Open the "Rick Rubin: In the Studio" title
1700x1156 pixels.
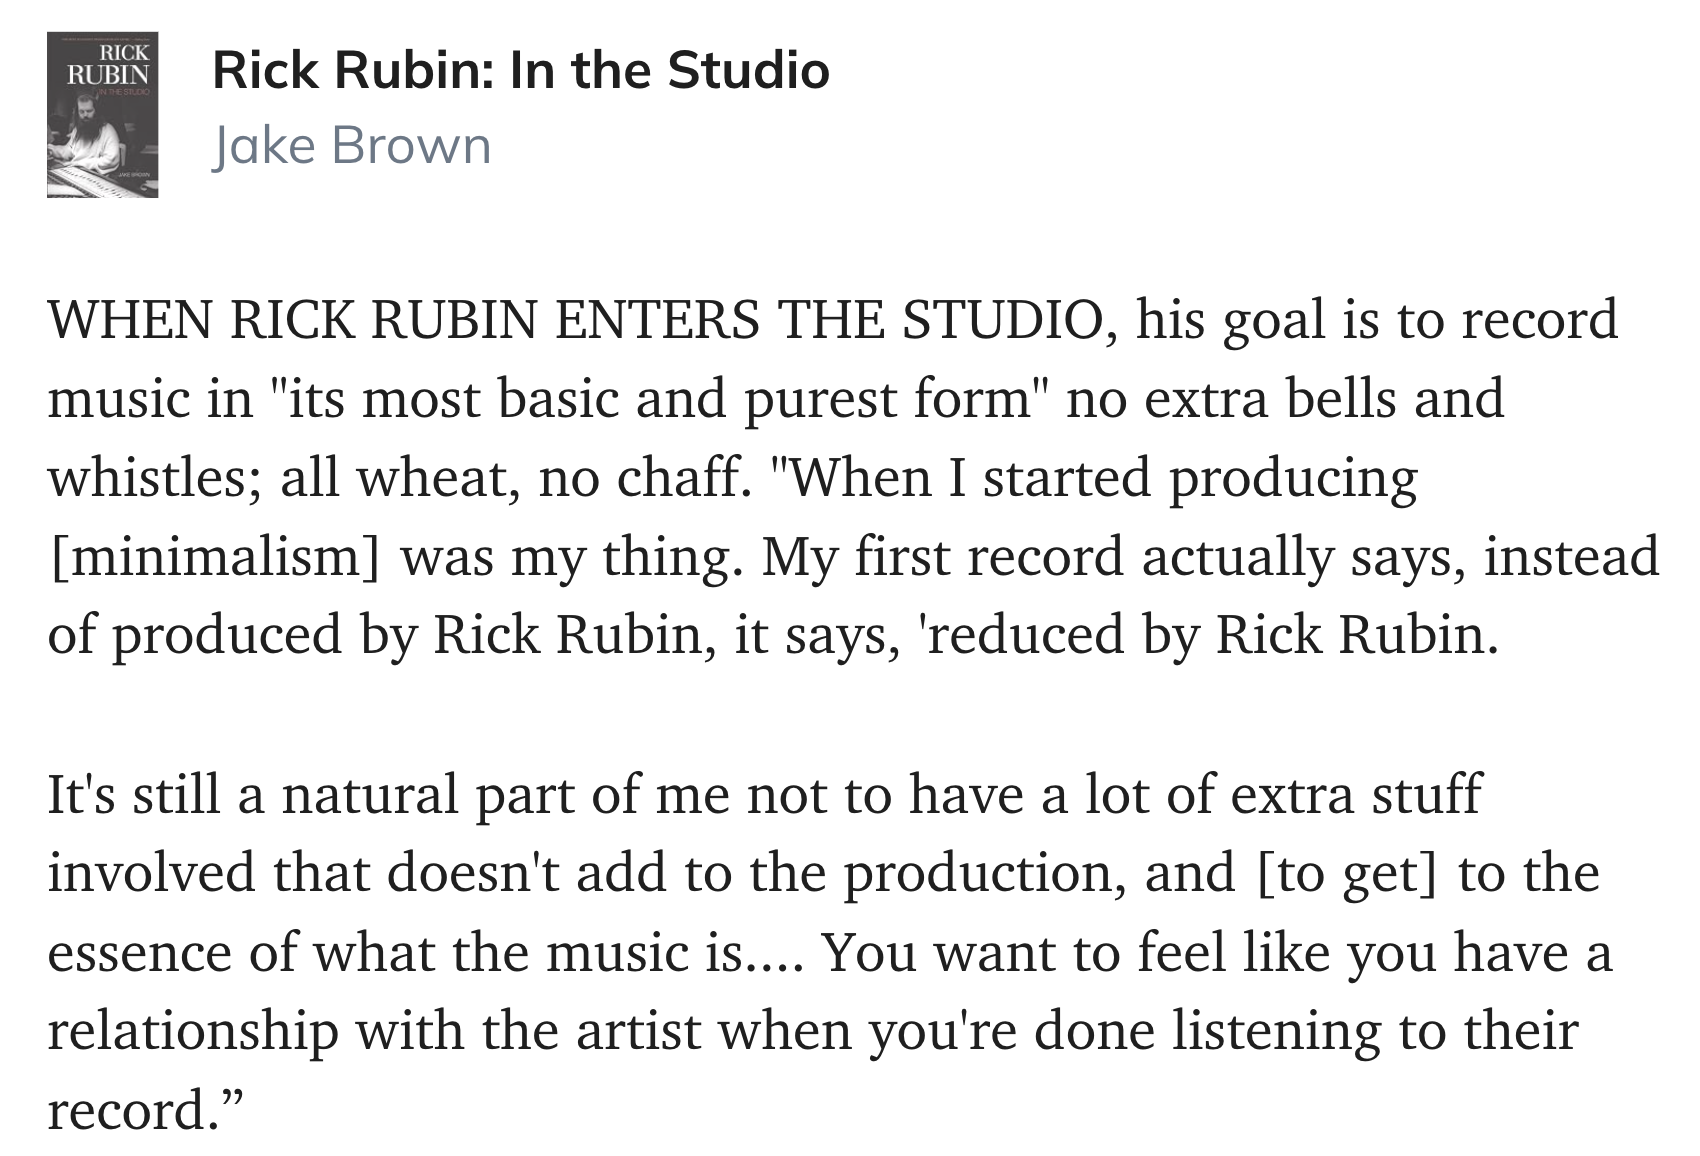pyautogui.click(x=520, y=70)
